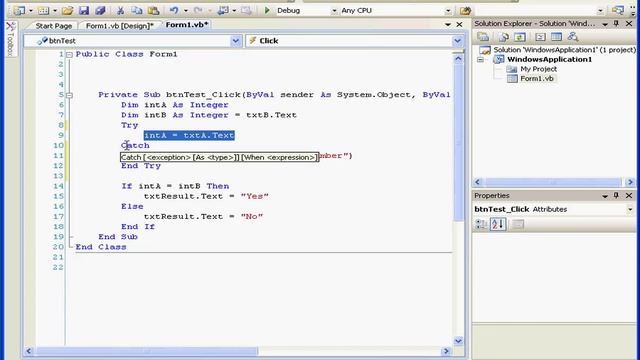Click the Undo arrow icon
Screen dimensions: 640x360
coord(174,10)
